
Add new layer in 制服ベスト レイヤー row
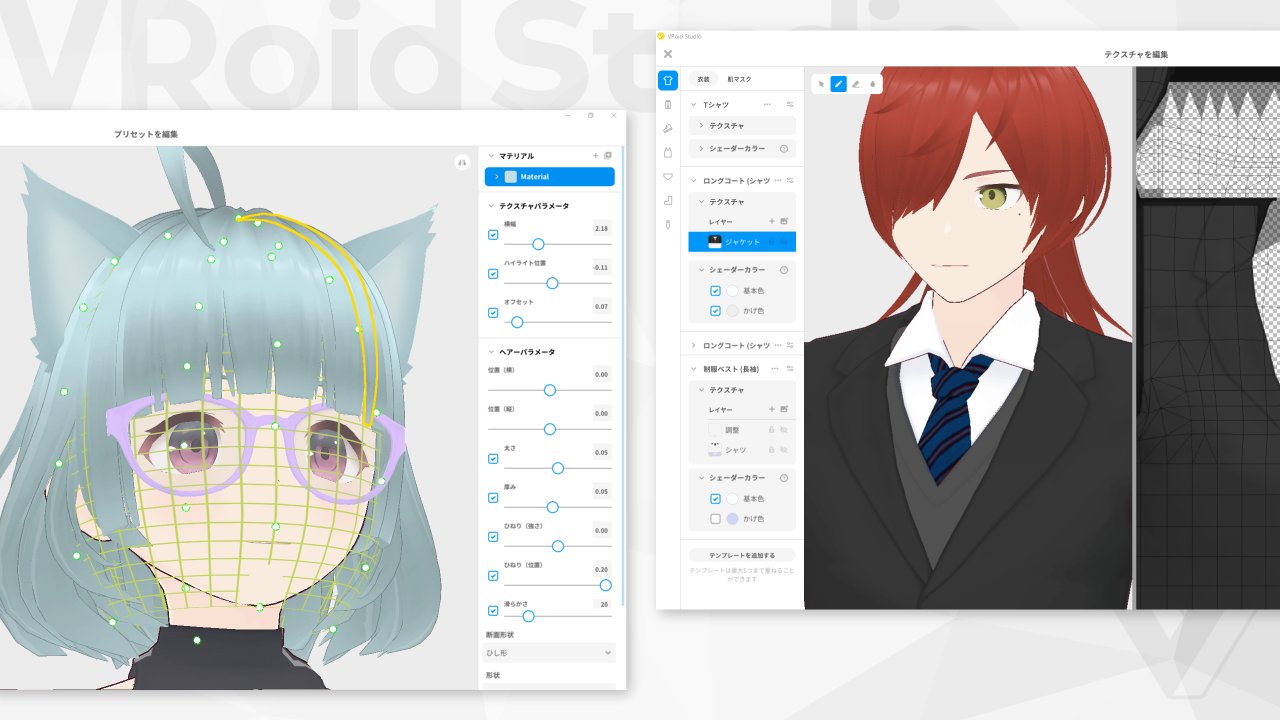771,409
